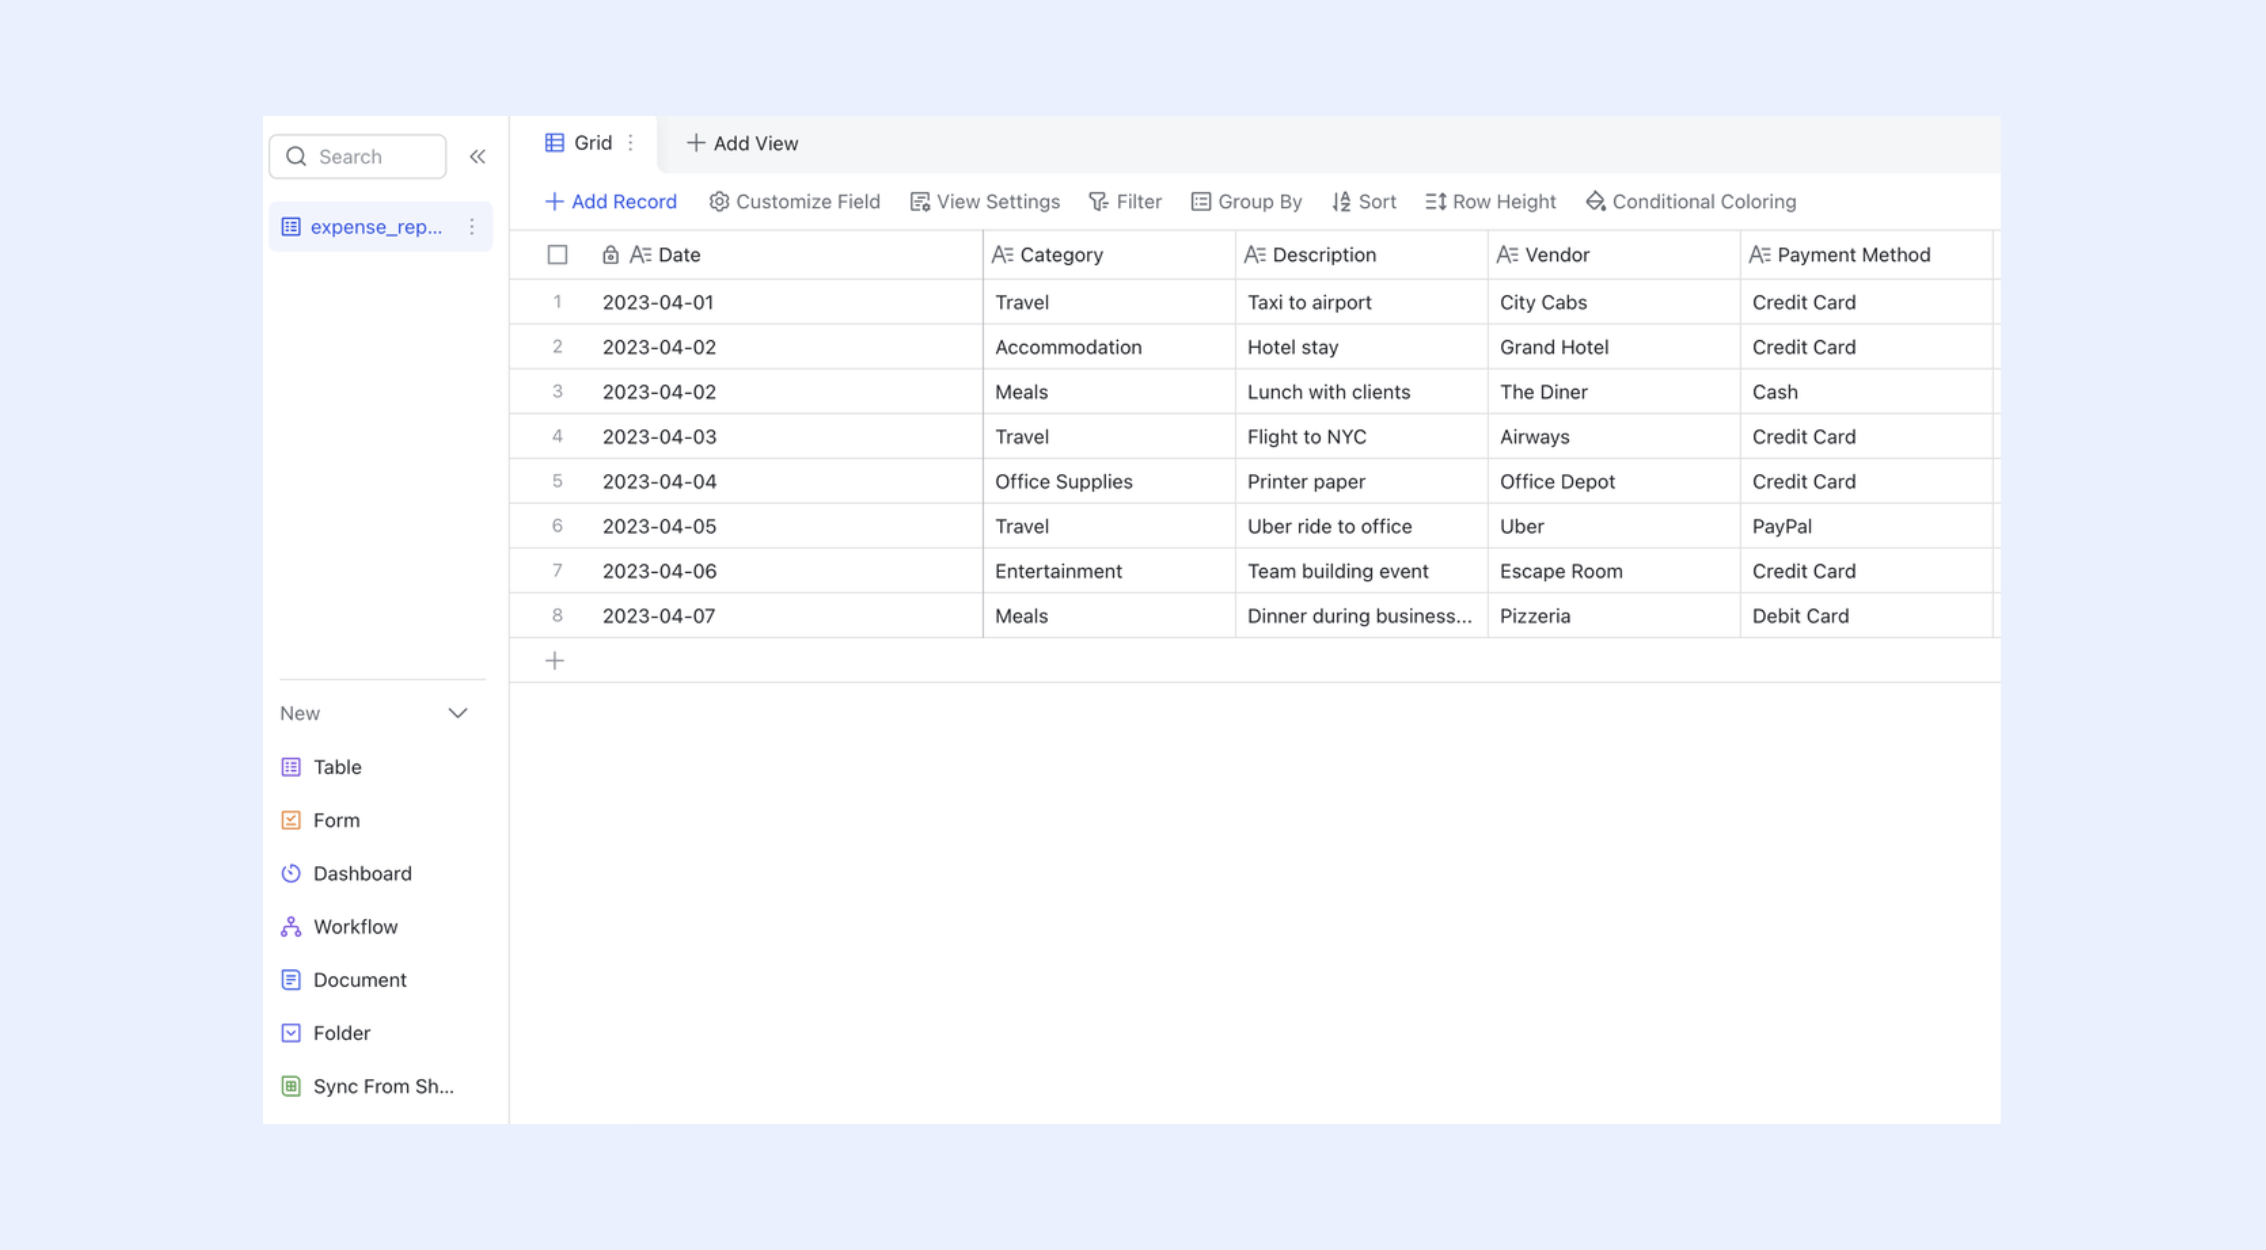Click the Grid view table icon

[554, 143]
